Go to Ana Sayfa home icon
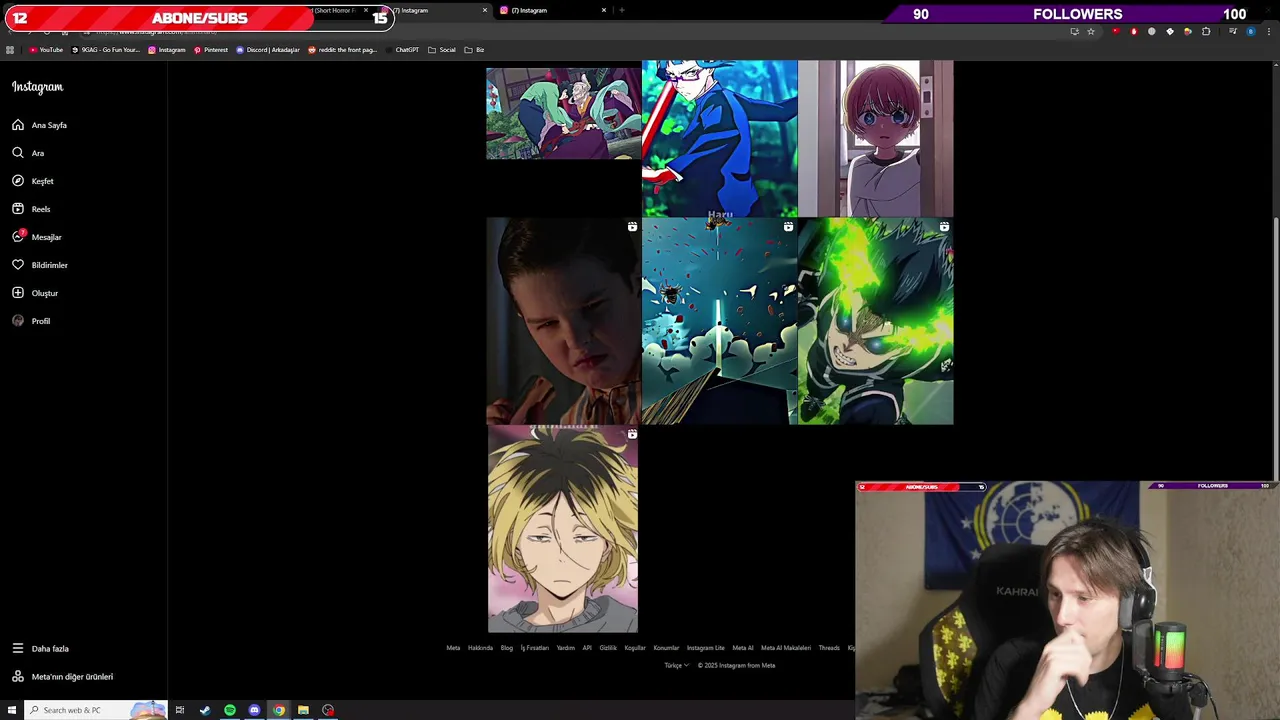1280x720 pixels. (x=18, y=125)
